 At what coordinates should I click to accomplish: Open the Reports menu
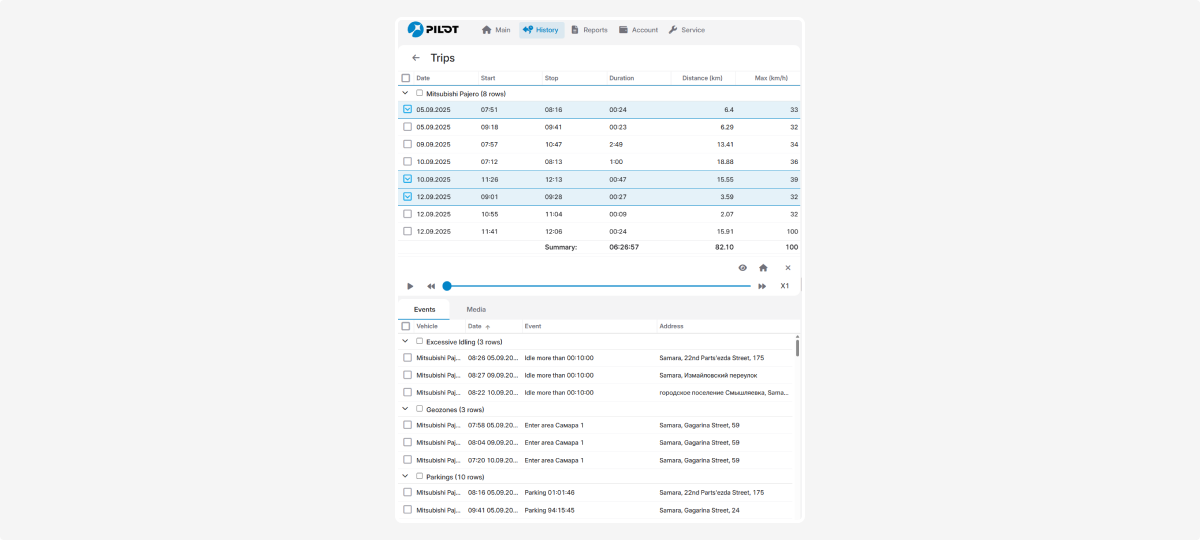[589, 30]
